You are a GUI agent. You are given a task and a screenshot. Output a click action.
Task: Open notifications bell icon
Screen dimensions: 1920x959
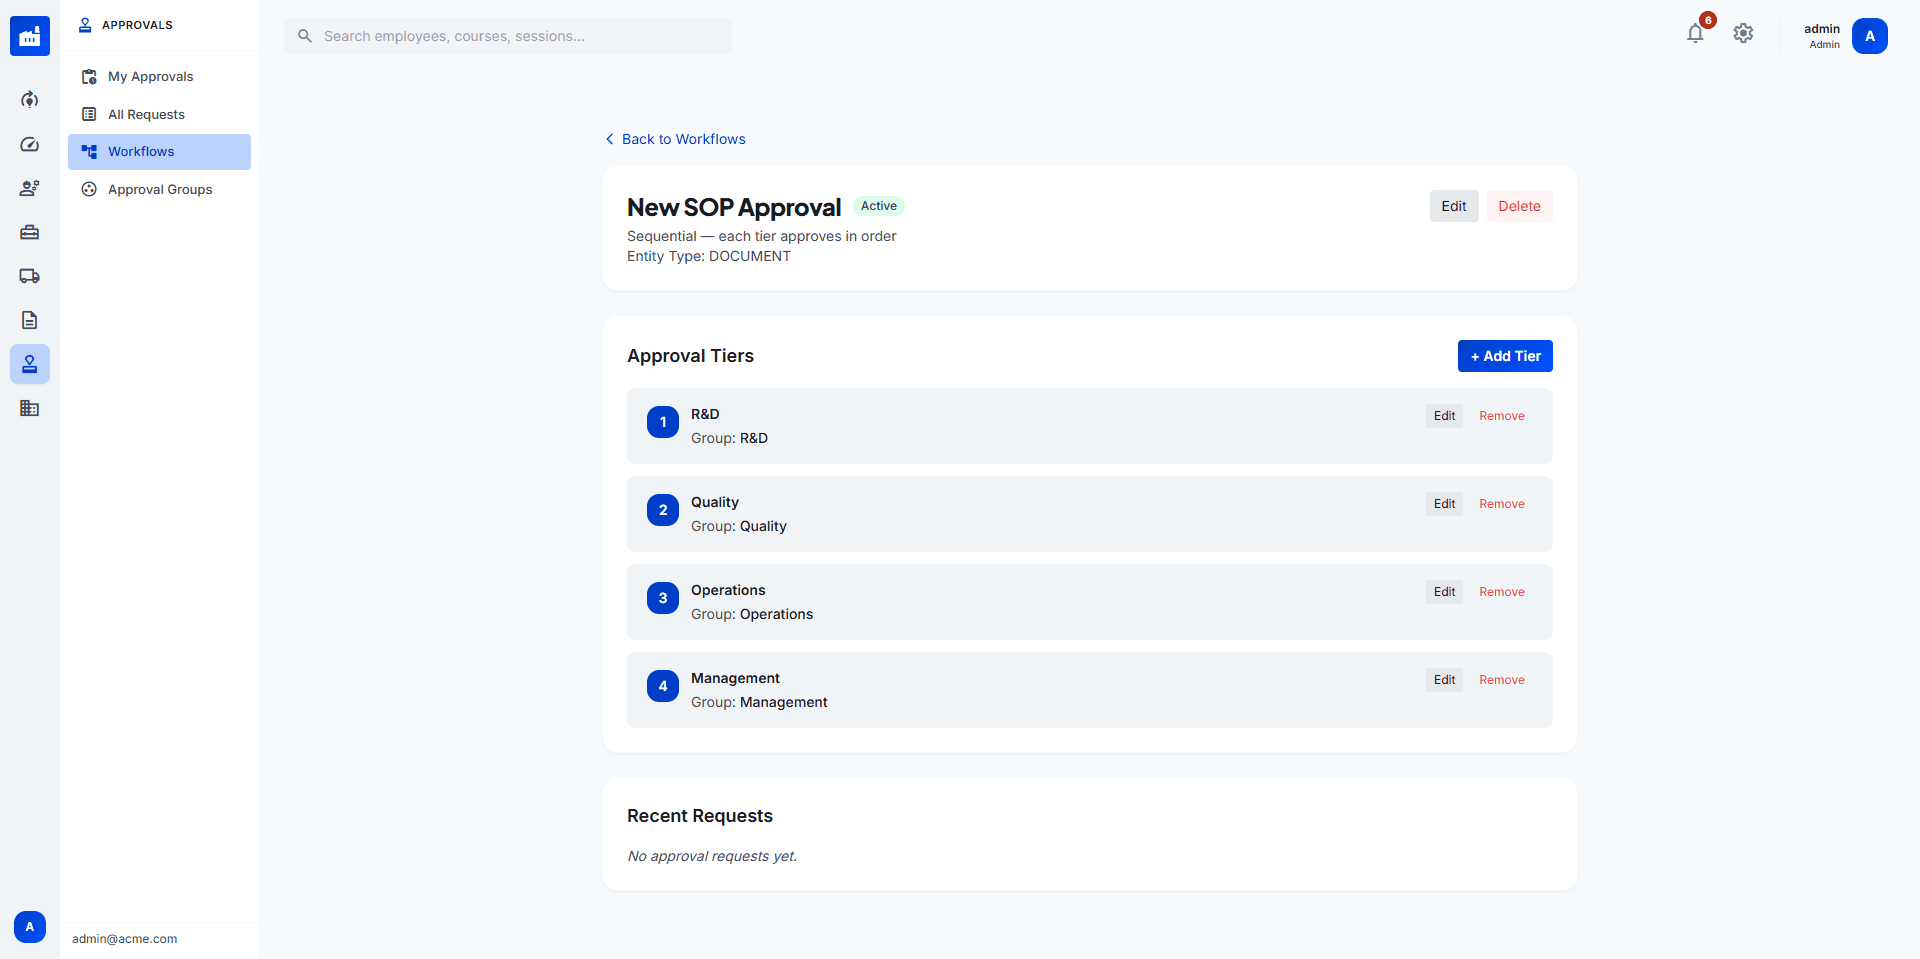[x=1695, y=34]
